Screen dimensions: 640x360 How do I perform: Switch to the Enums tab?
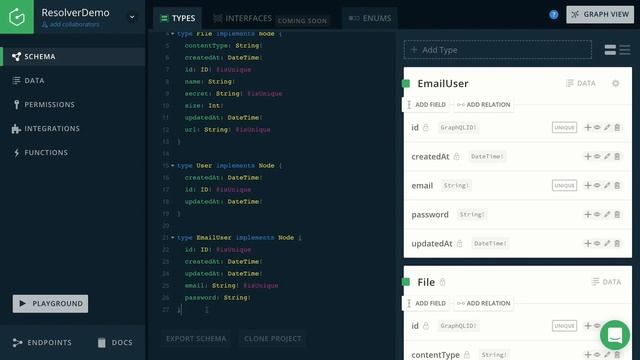click(x=370, y=18)
